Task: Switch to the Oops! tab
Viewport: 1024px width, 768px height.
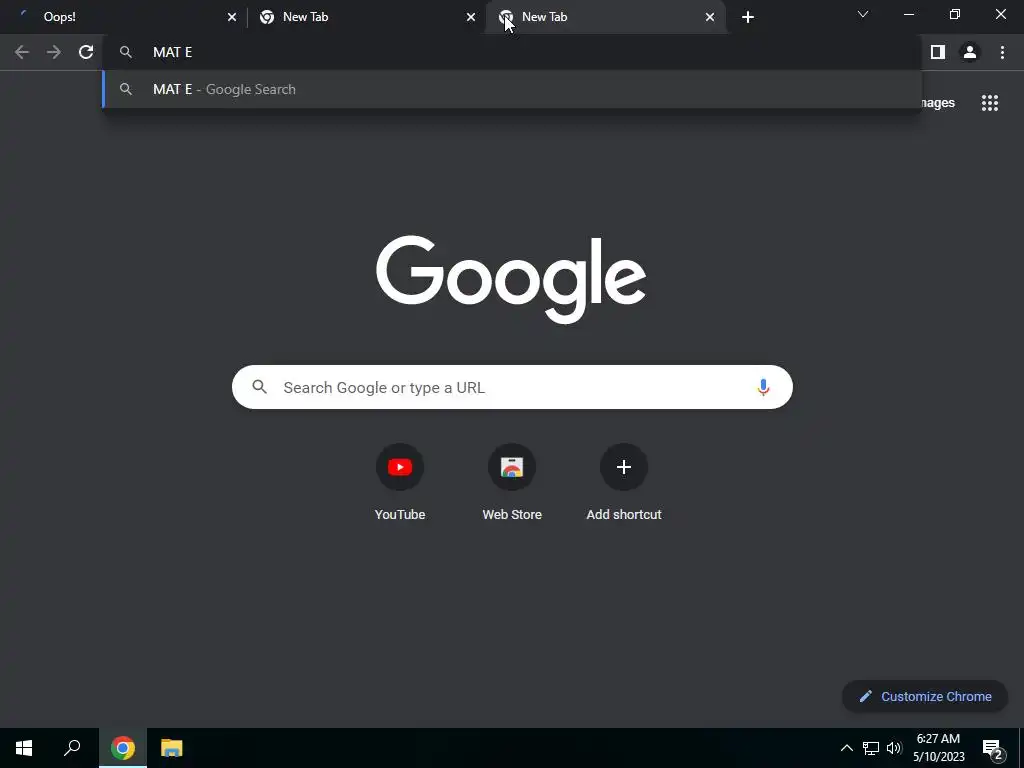Action: (x=124, y=17)
